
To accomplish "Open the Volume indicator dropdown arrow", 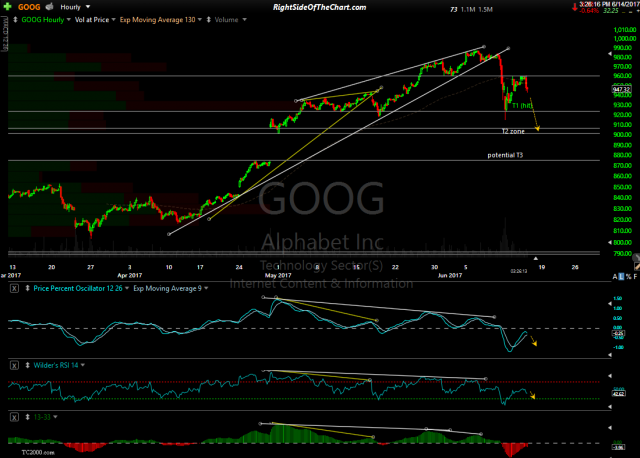I will click(244, 20).
